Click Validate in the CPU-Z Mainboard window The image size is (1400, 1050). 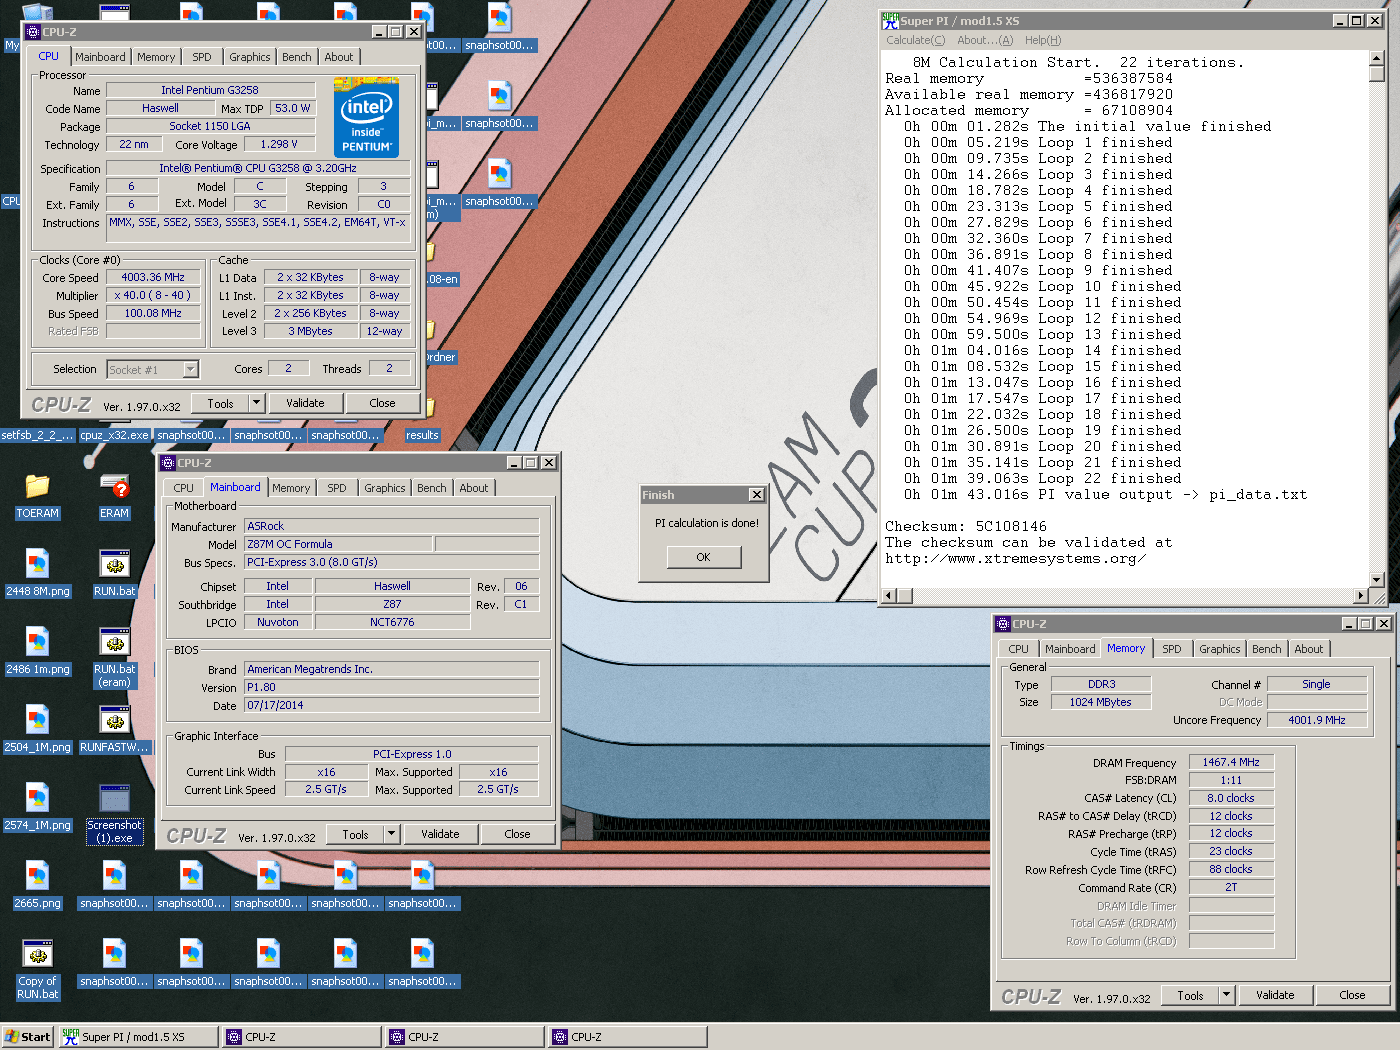tap(440, 834)
